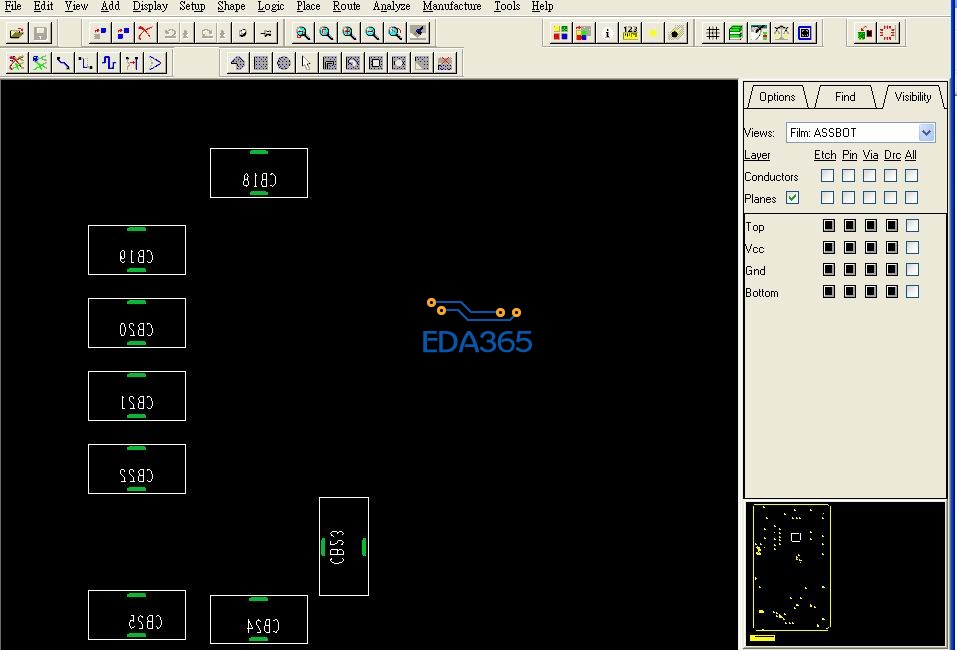
Task: Expand the Redo history dropdown arrow
Action: coord(222,33)
